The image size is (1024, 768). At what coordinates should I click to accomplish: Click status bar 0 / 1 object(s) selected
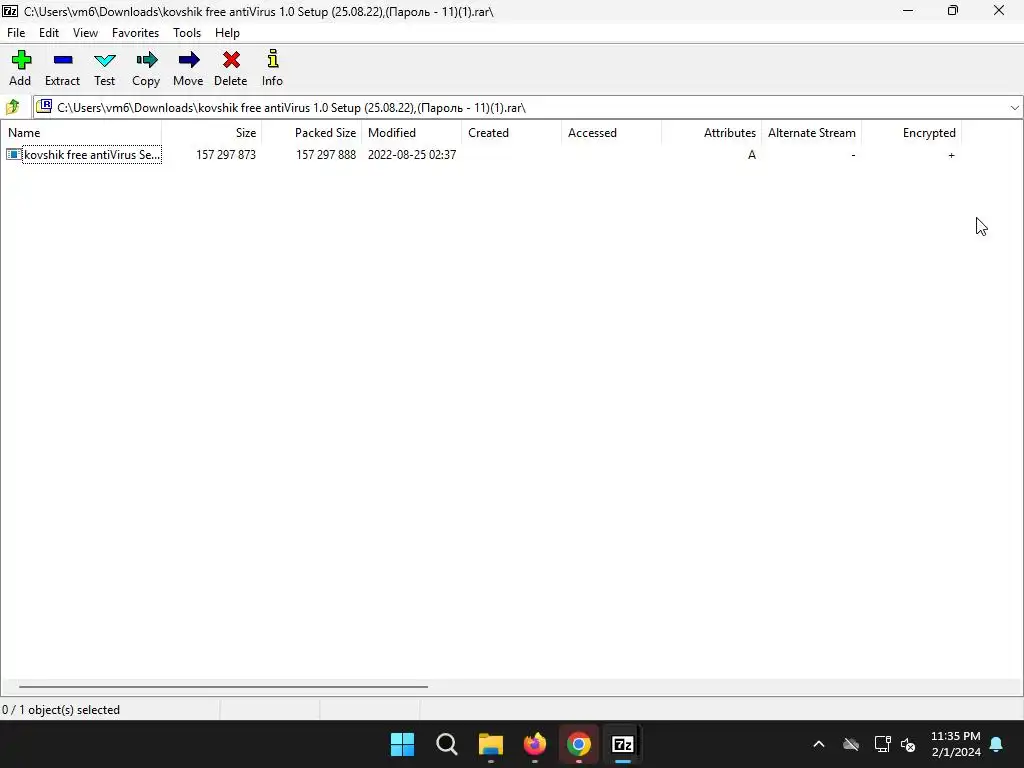pos(61,710)
